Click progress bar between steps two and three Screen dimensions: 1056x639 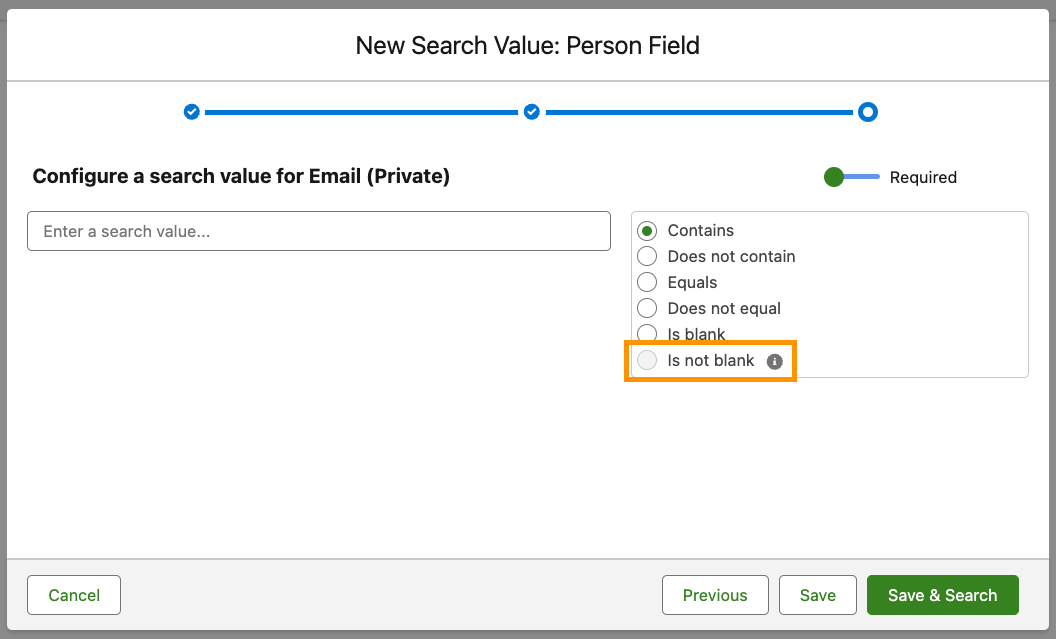point(700,112)
